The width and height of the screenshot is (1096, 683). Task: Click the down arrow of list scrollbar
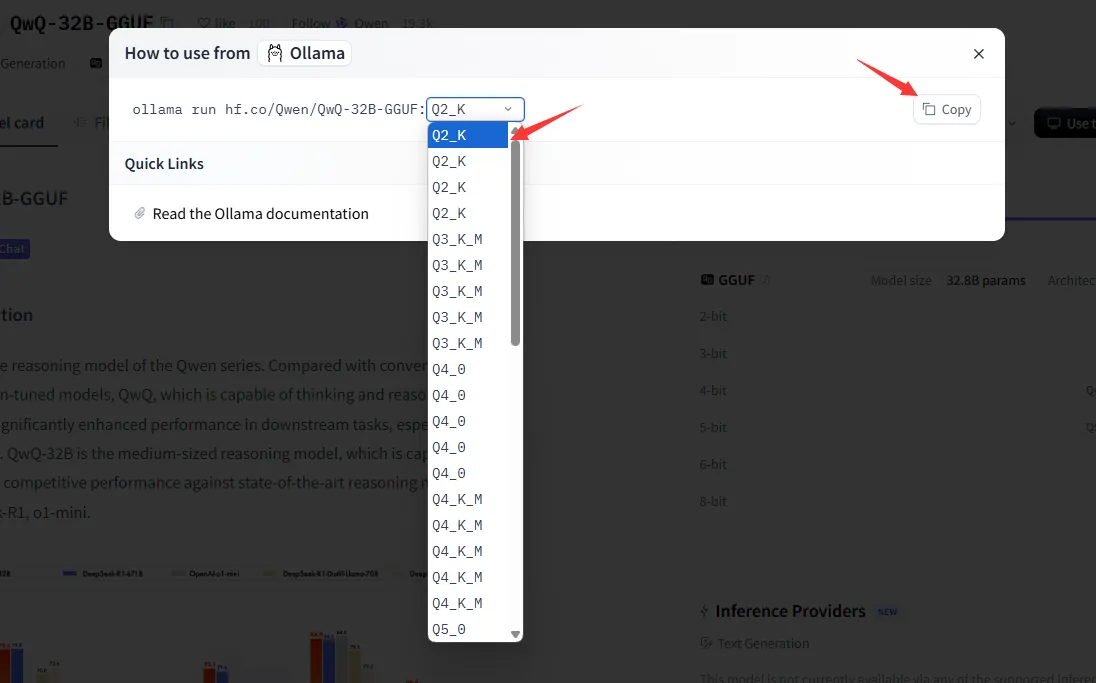click(515, 634)
